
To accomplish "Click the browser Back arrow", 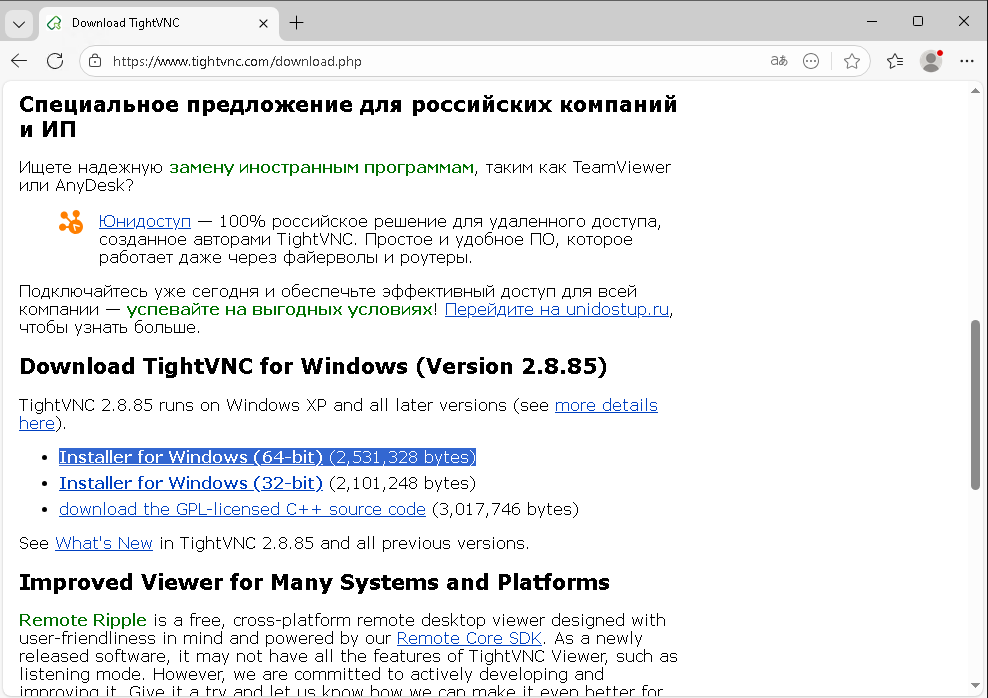I will 19,61.
